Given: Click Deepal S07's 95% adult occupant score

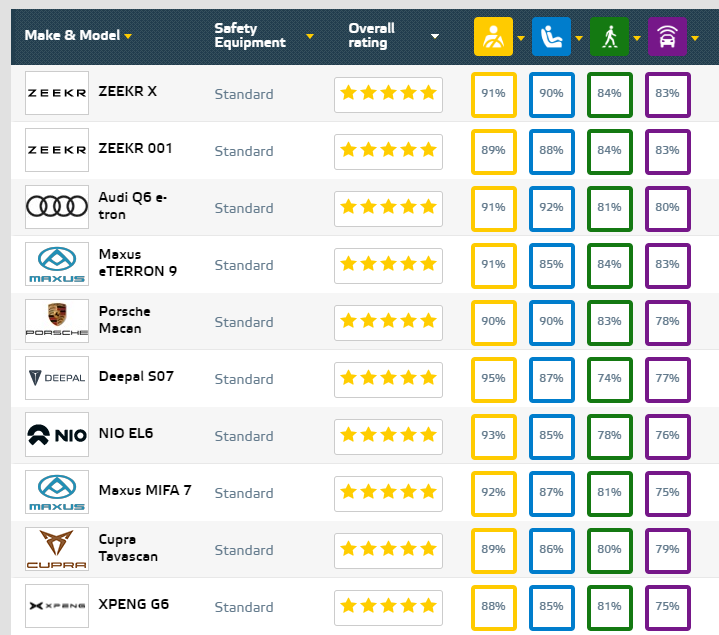Looking at the screenshot, I should [x=493, y=379].
